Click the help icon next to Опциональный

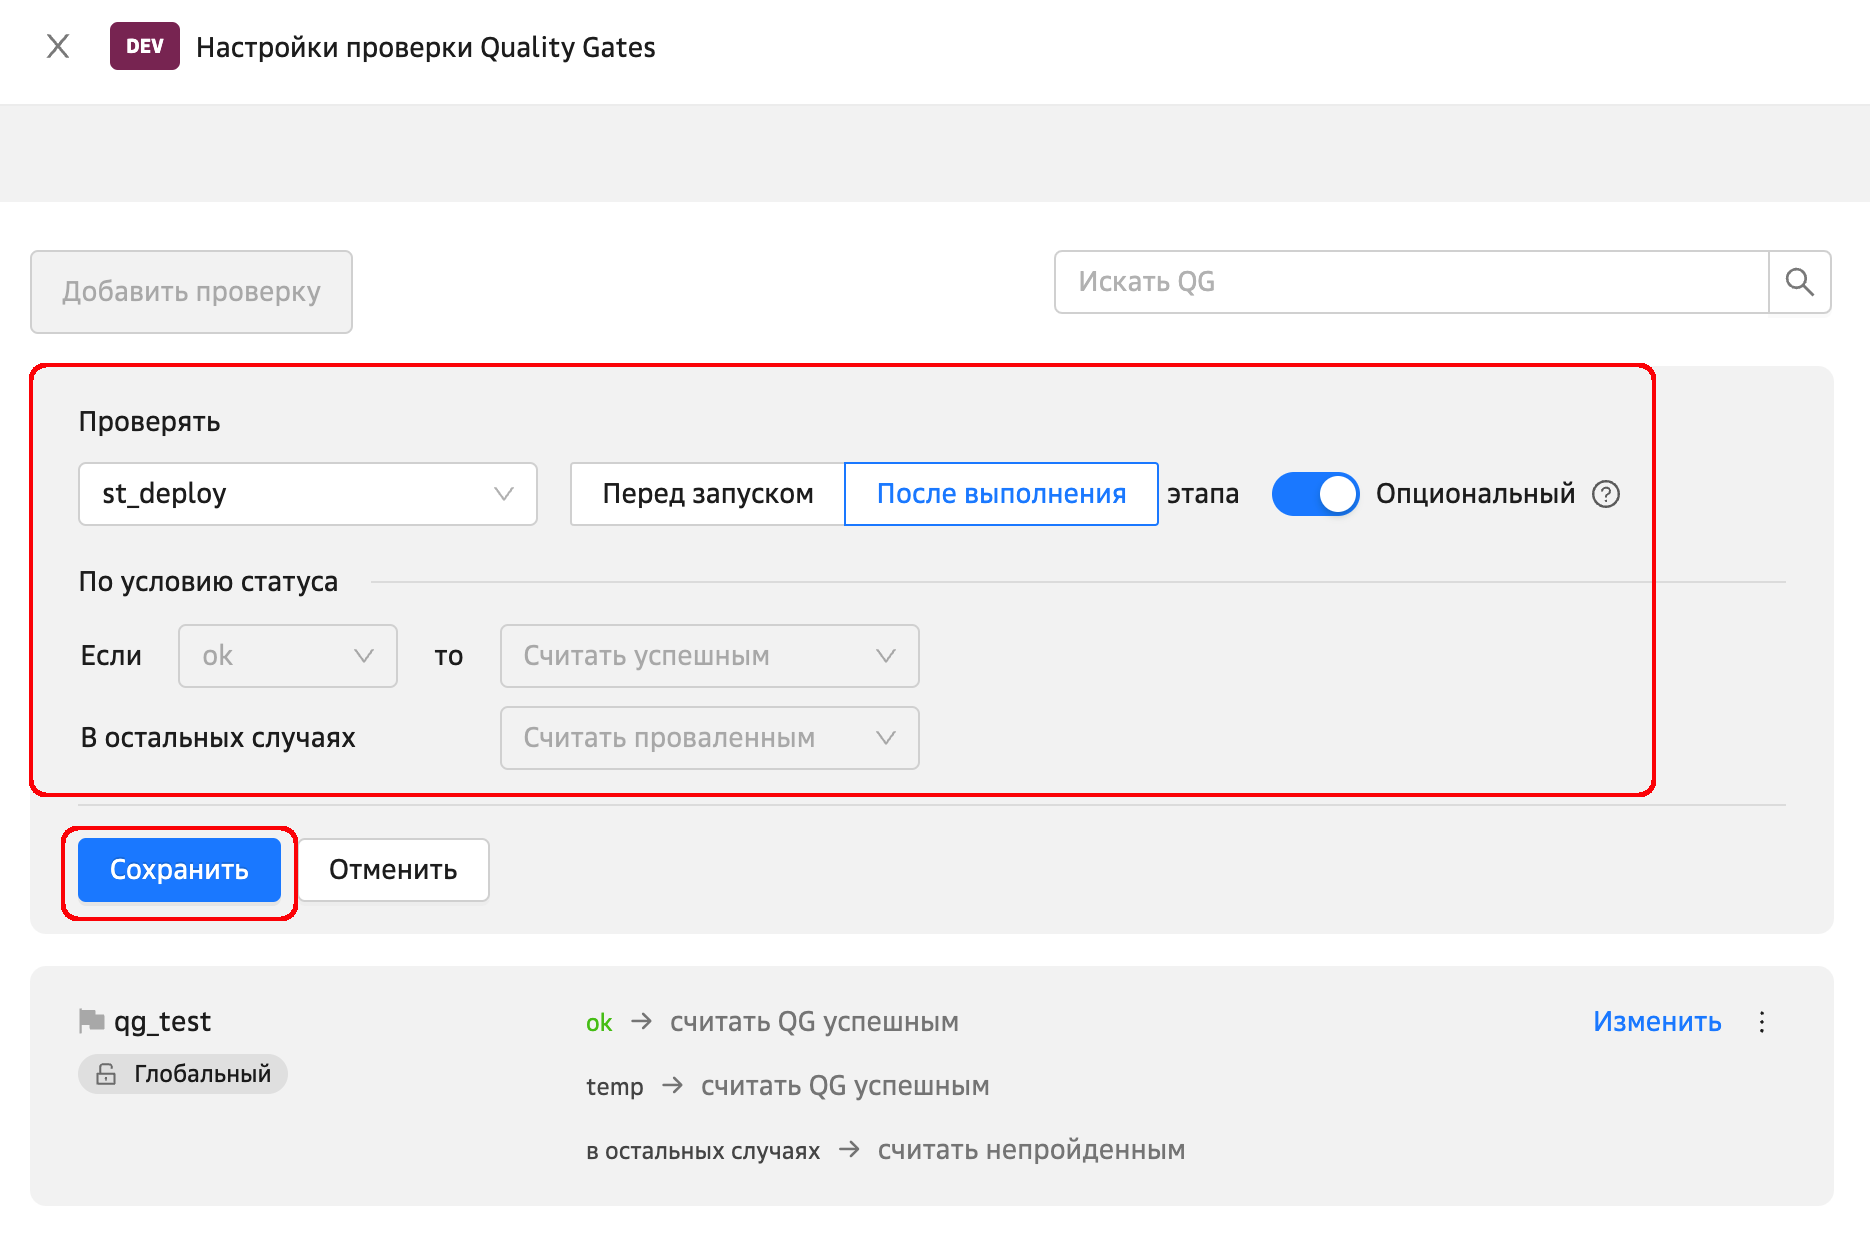click(x=1606, y=494)
